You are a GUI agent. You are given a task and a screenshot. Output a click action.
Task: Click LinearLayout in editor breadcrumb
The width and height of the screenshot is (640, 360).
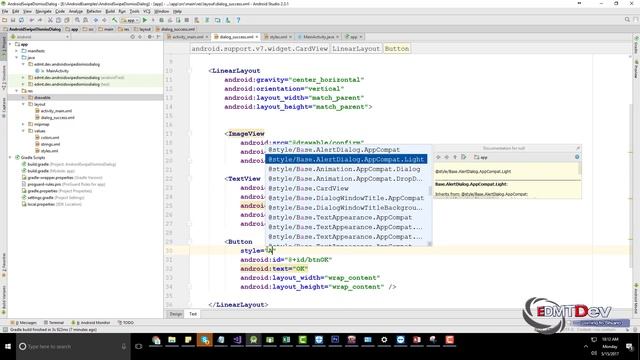coord(356,49)
